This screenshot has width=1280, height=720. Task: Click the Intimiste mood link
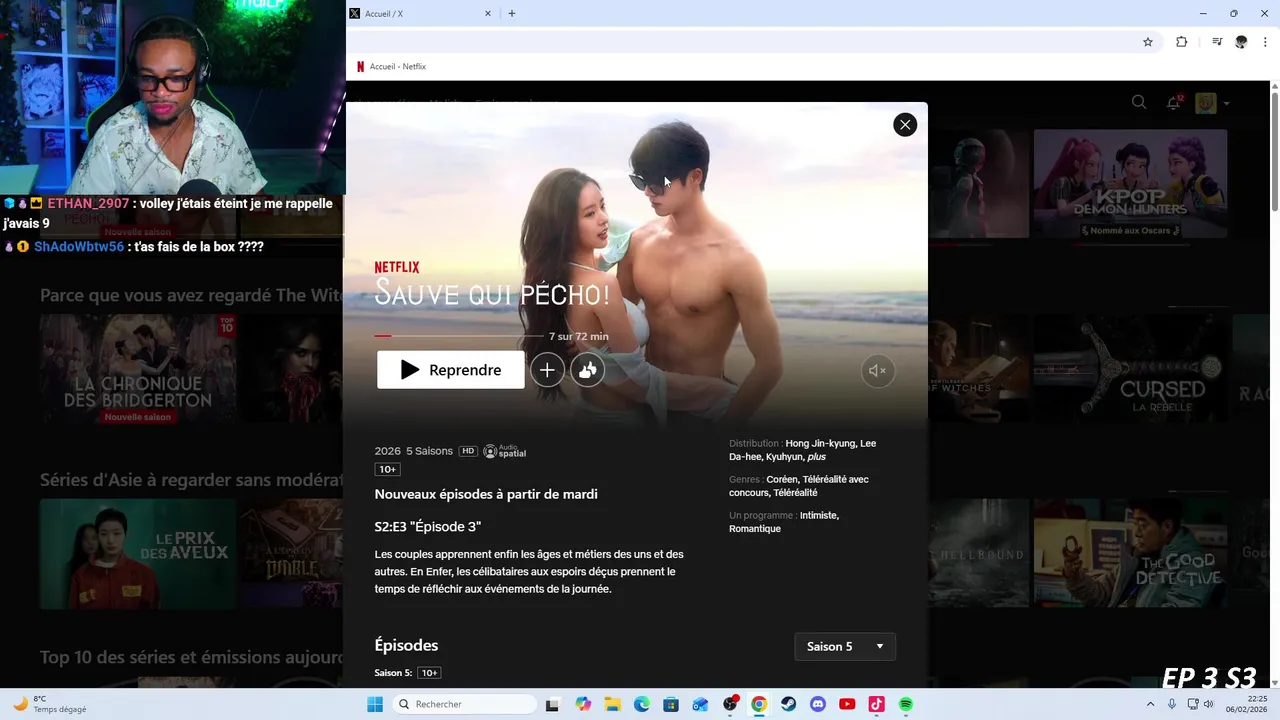click(x=819, y=515)
